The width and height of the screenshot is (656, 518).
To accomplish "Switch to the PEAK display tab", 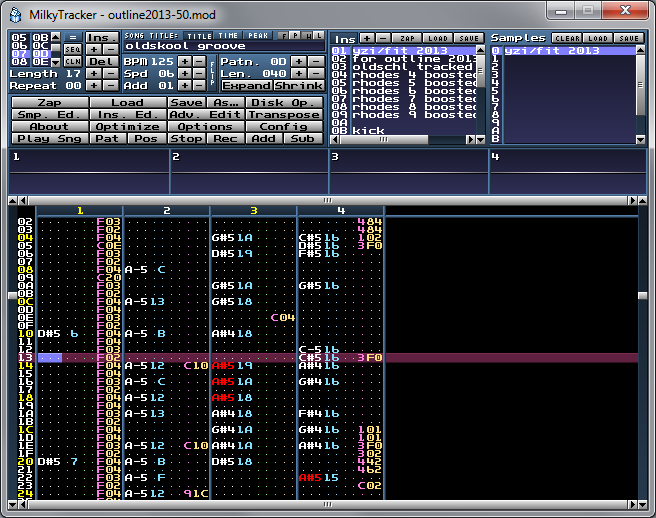I will (x=258, y=36).
